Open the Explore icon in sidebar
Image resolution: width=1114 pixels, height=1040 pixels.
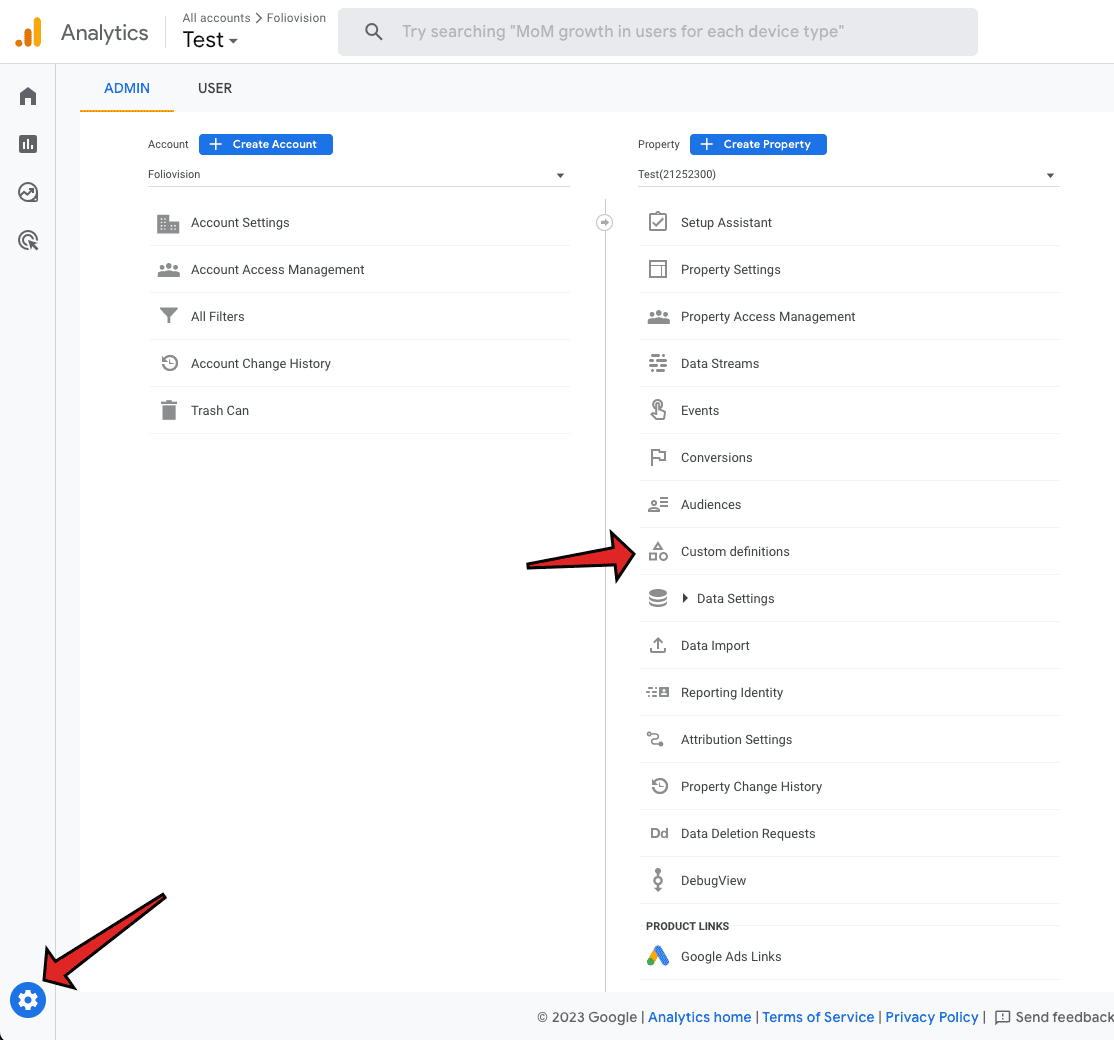[28, 193]
